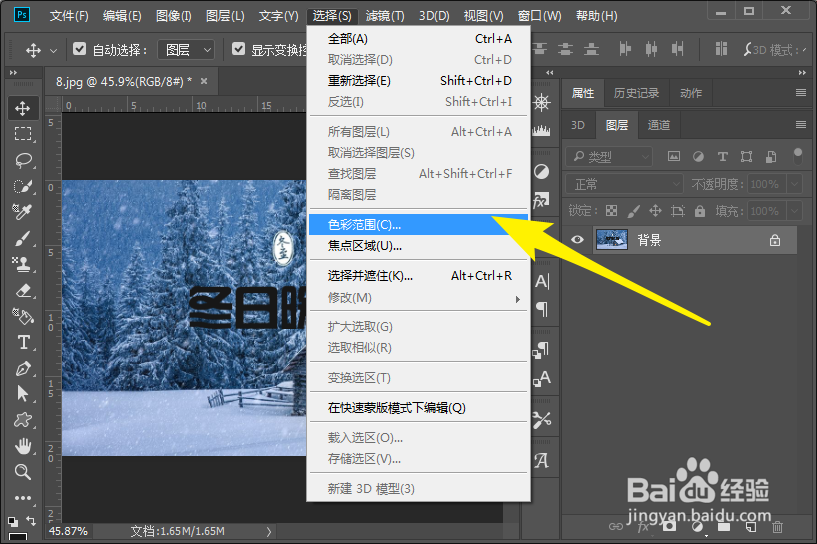The height and width of the screenshot is (544, 817).
Task: Open the Fill dropdown arrow
Action: coord(795,211)
